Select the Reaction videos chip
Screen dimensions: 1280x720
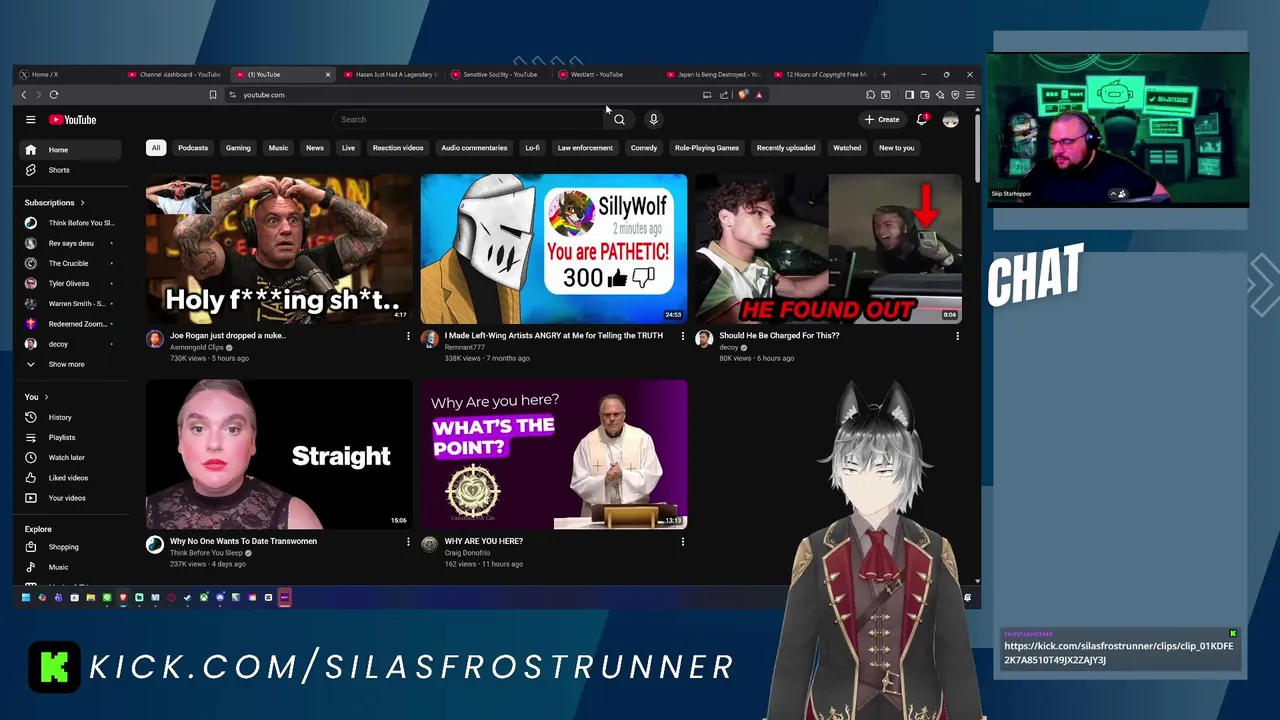click(x=398, y=148)
